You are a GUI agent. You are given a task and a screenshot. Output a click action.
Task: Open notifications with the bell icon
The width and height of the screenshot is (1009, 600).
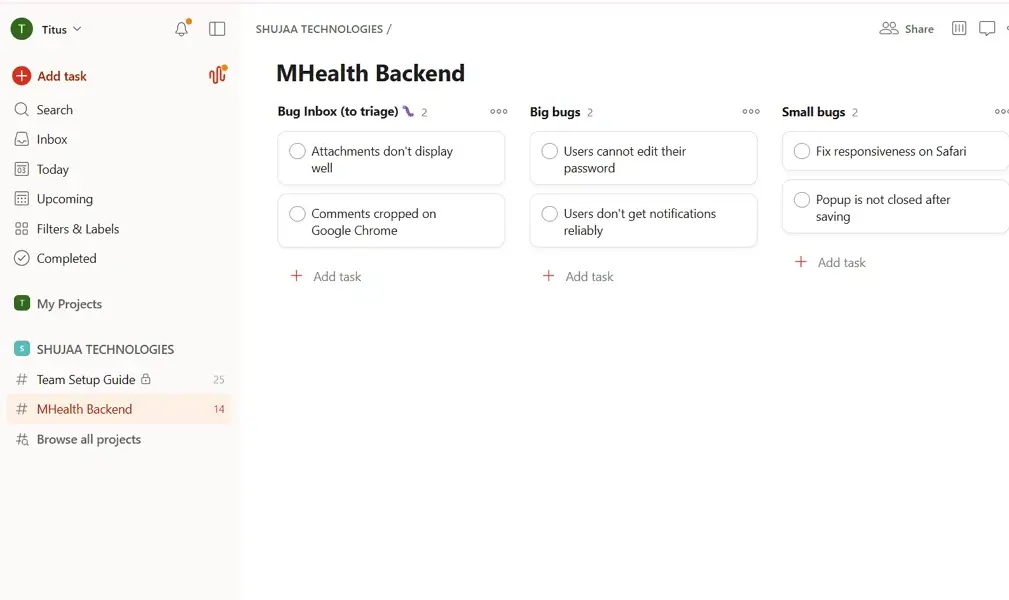point(181,28)
